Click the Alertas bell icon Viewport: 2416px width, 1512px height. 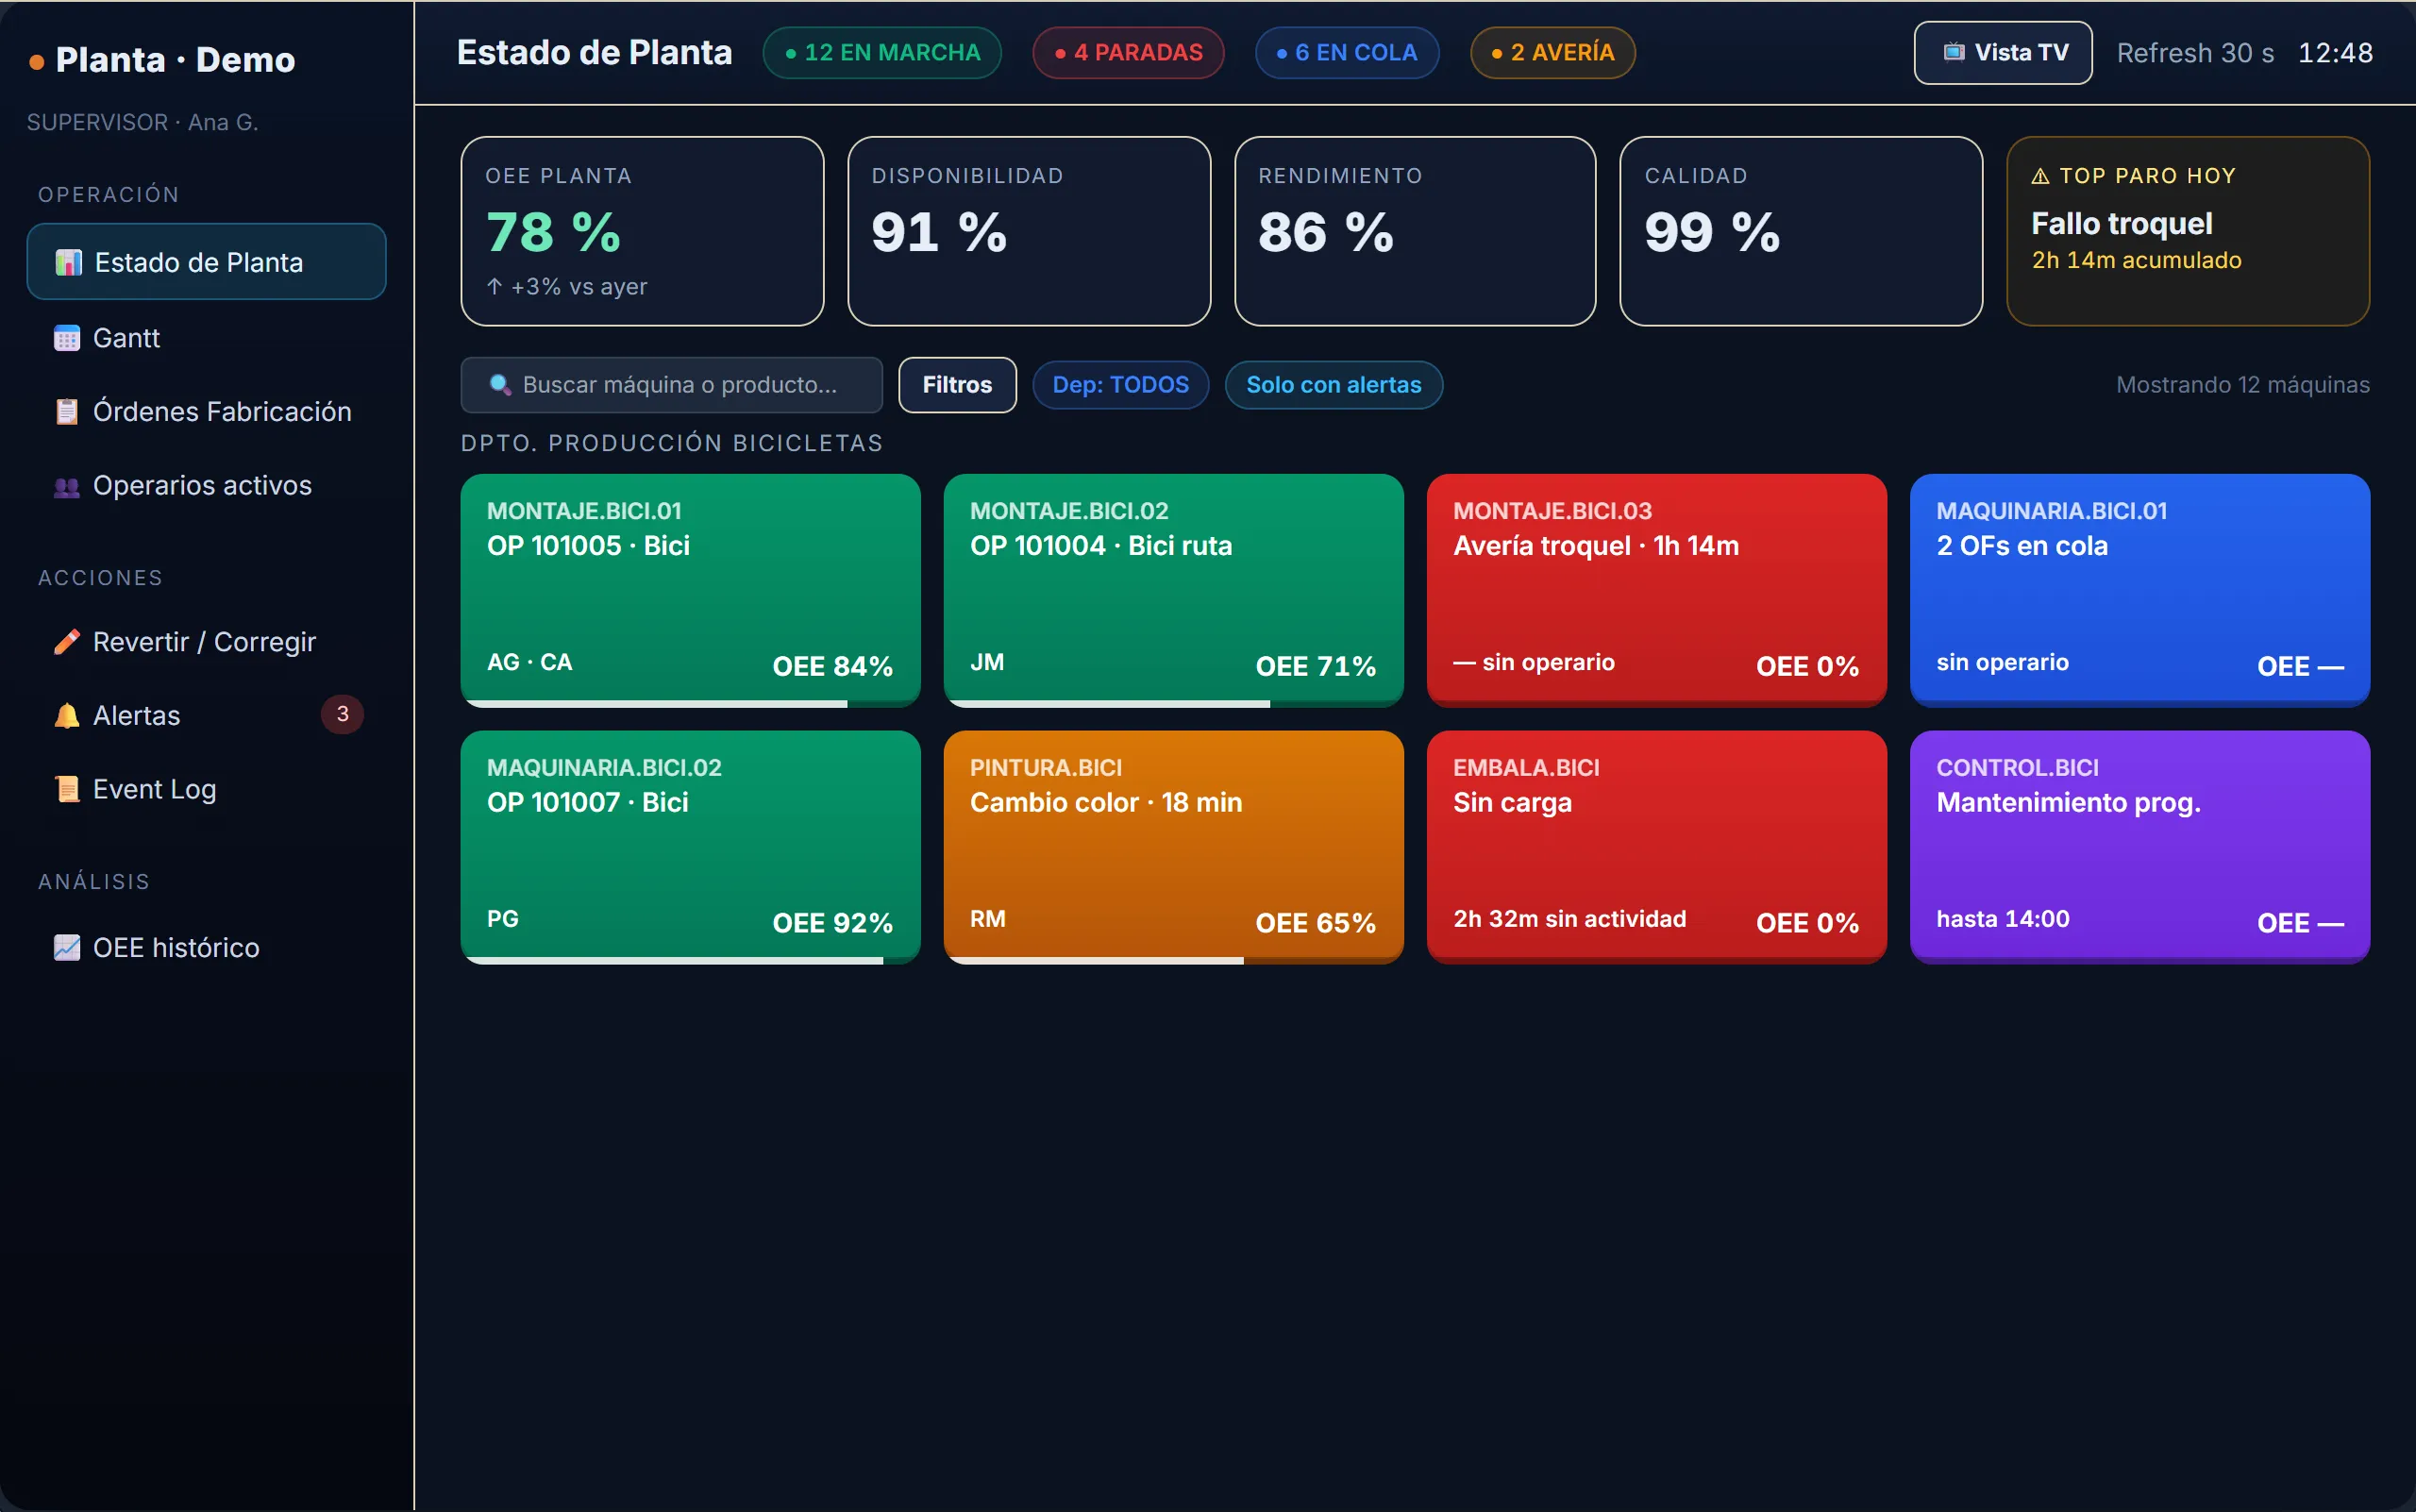coord(67,716)
